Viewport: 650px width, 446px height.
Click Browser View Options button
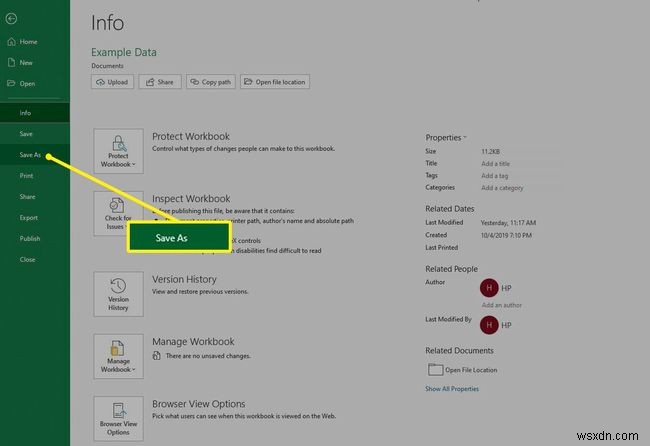[x=119, y=418]
